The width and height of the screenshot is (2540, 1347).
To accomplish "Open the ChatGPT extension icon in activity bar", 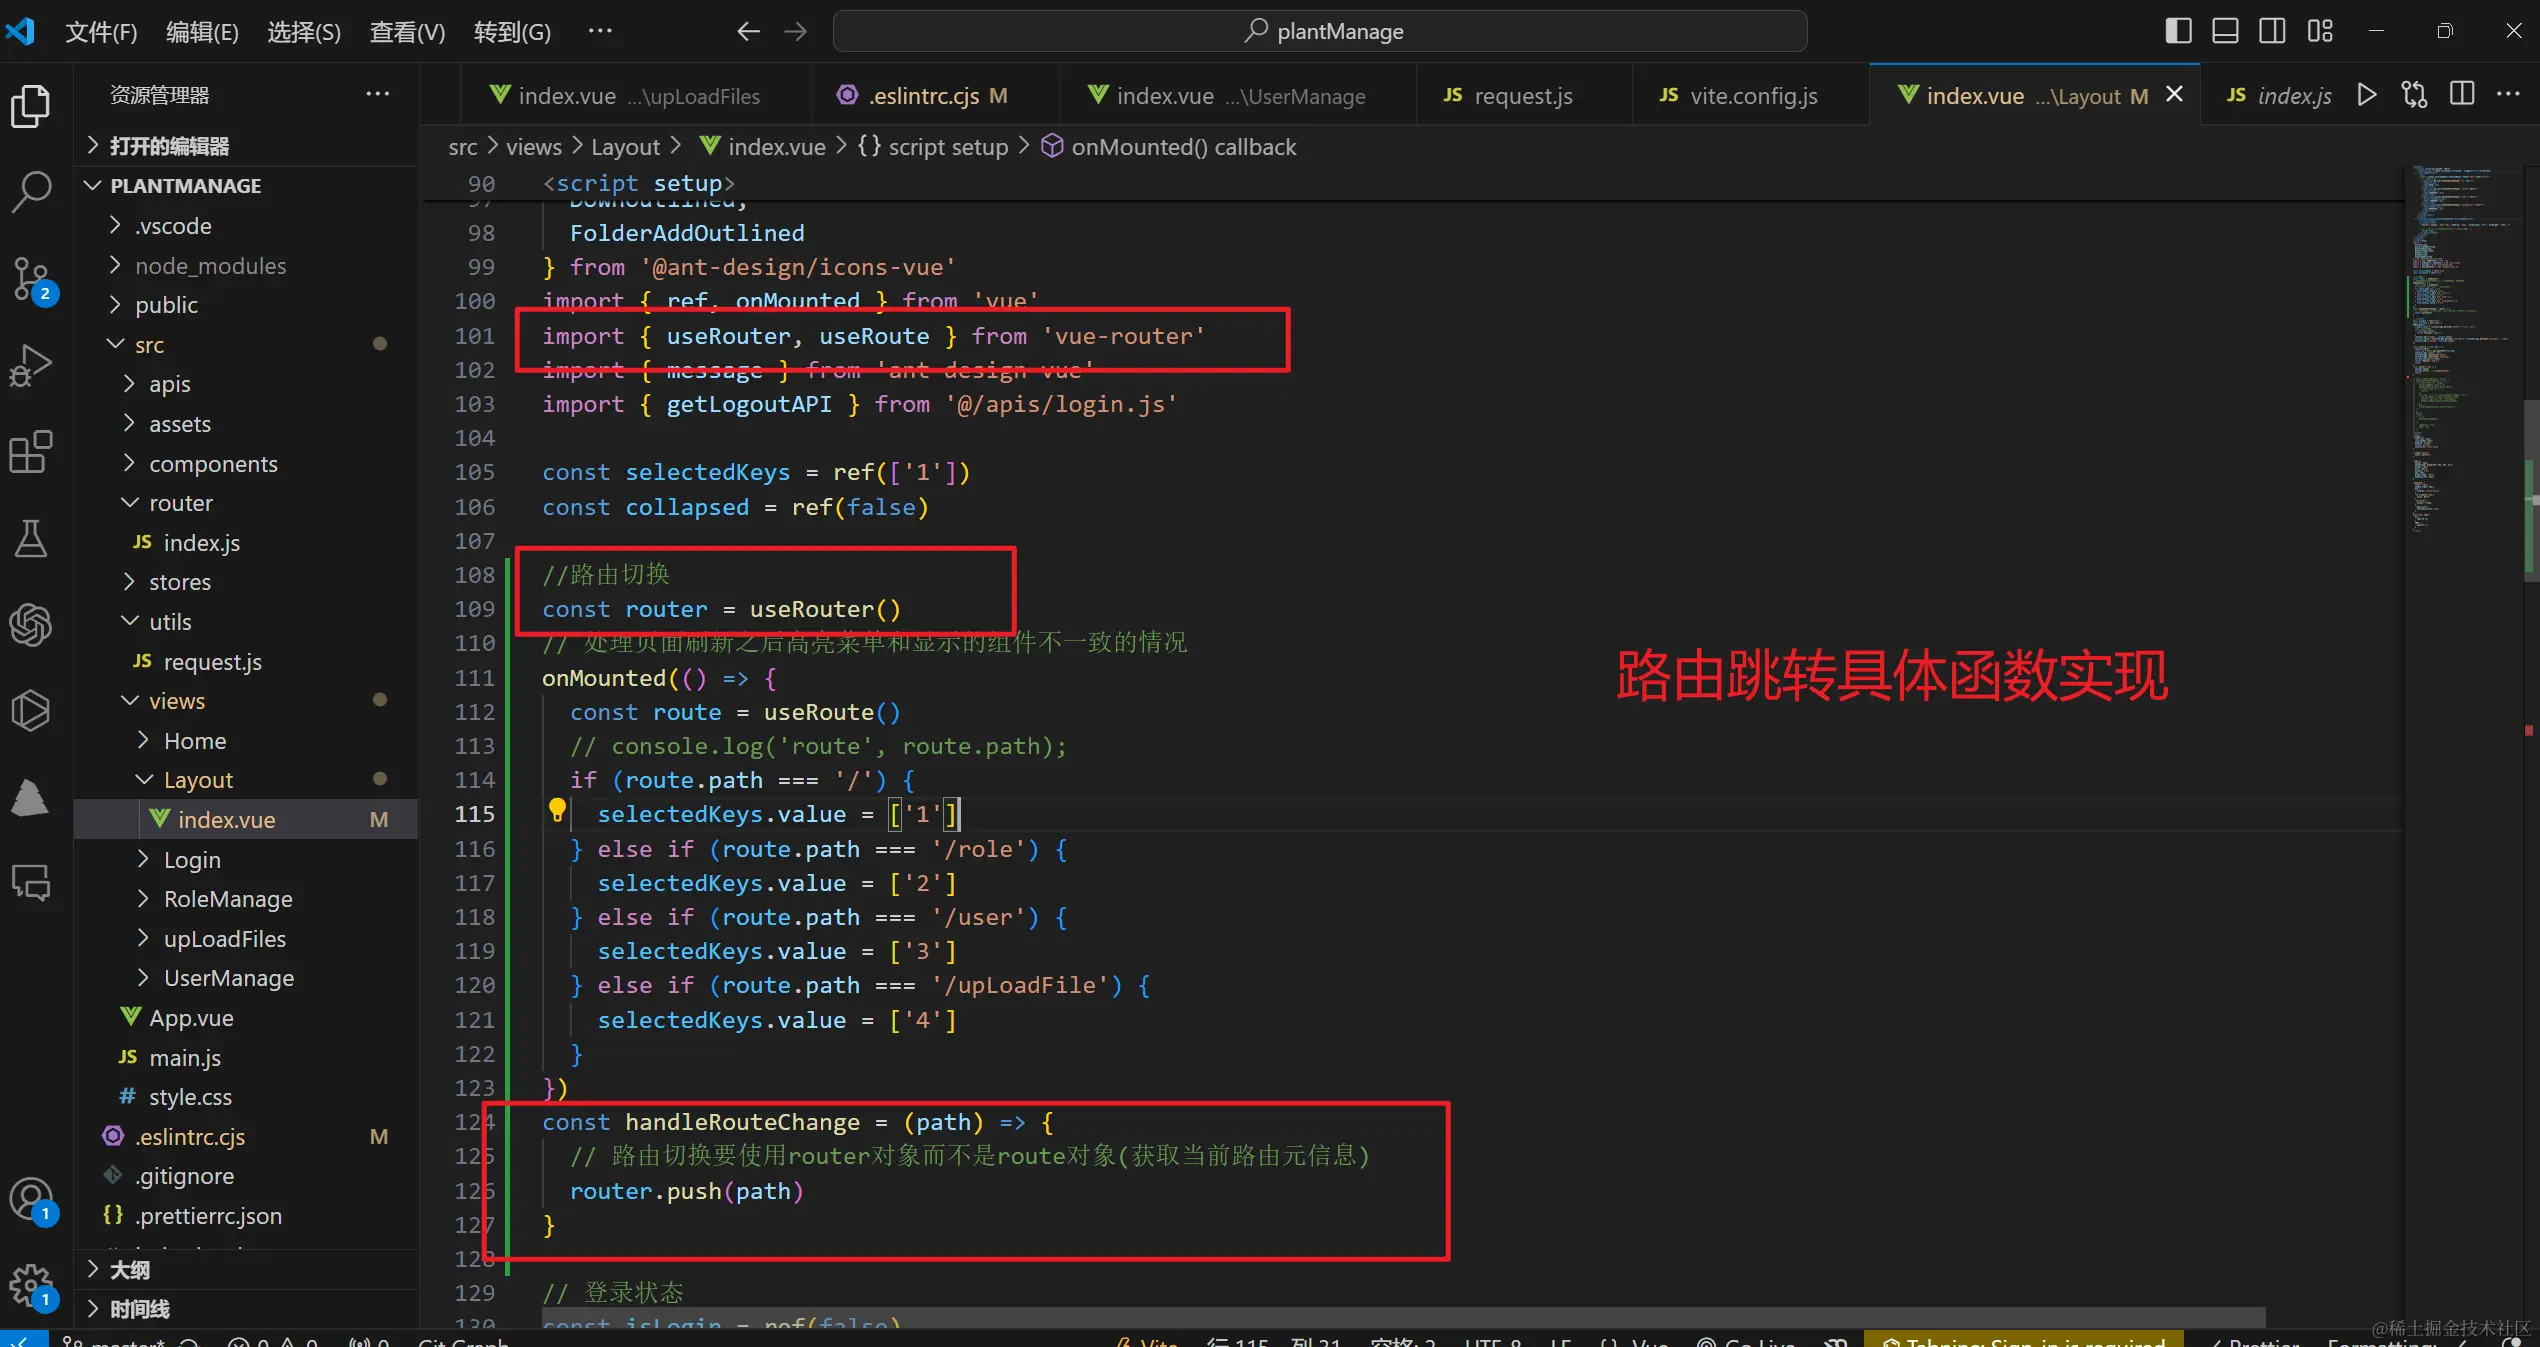I will (31, 625).
